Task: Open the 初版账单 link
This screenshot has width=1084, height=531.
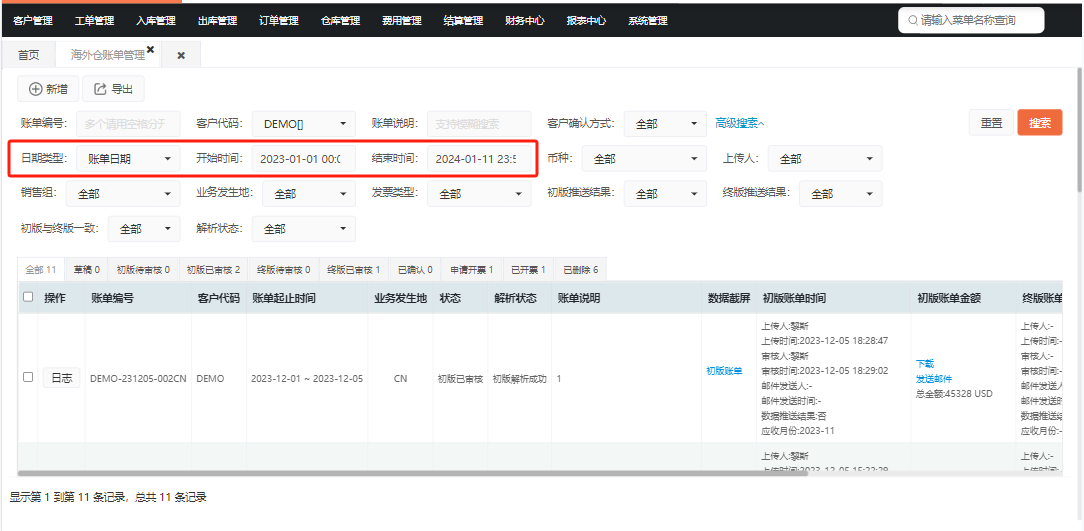Action: click(724, 371)
